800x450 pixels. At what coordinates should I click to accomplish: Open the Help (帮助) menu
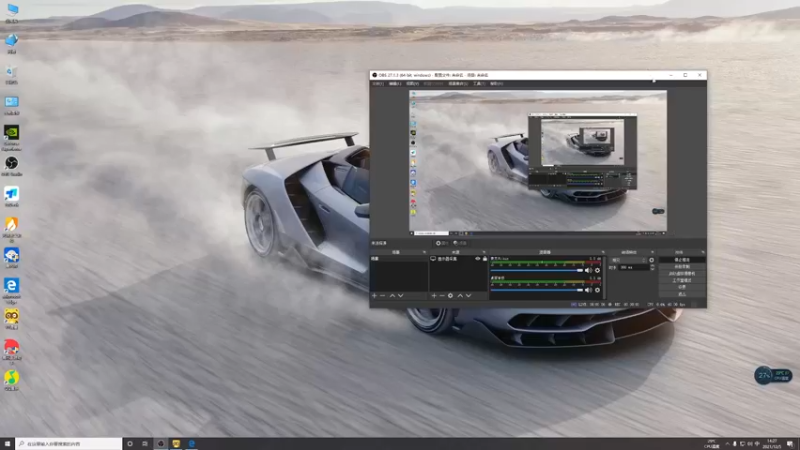[496, 84]
